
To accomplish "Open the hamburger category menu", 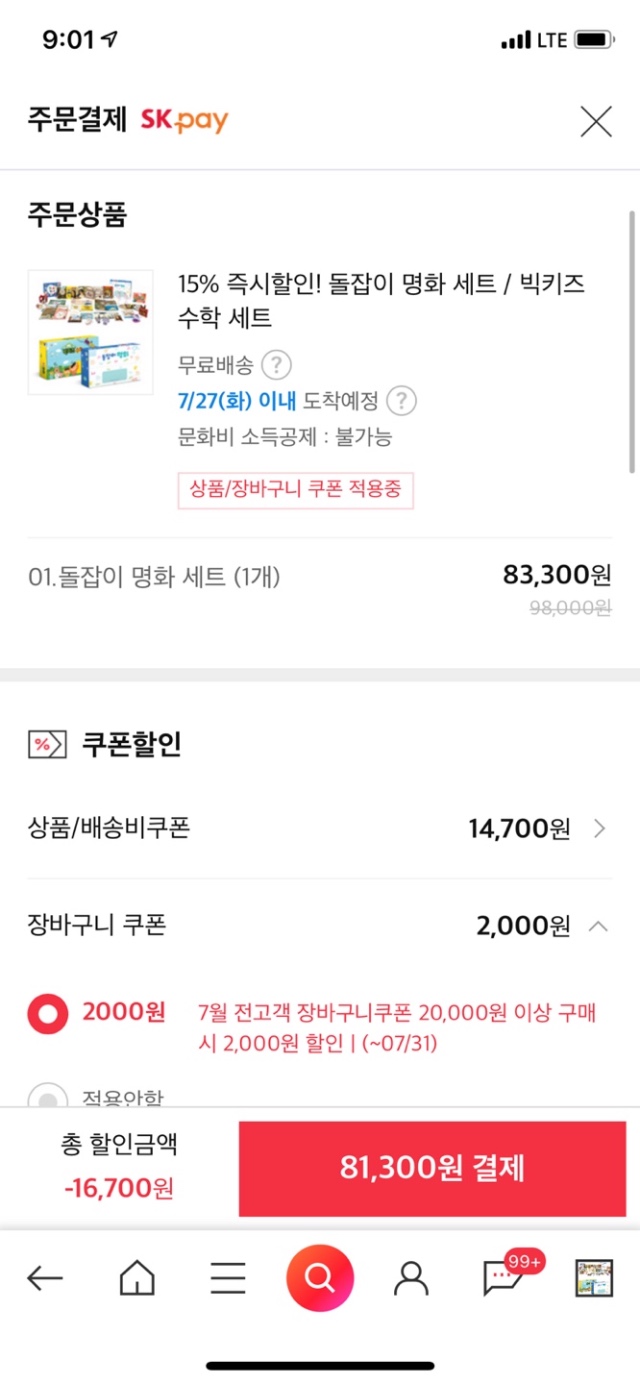I will pyautogui.click(x=228, y=1277).
